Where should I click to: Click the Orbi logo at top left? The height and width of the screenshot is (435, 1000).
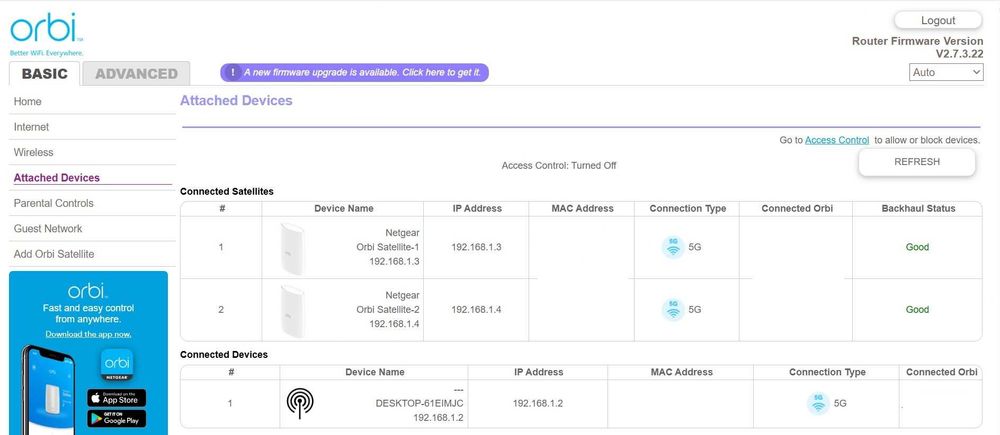[x=47, y=33]
